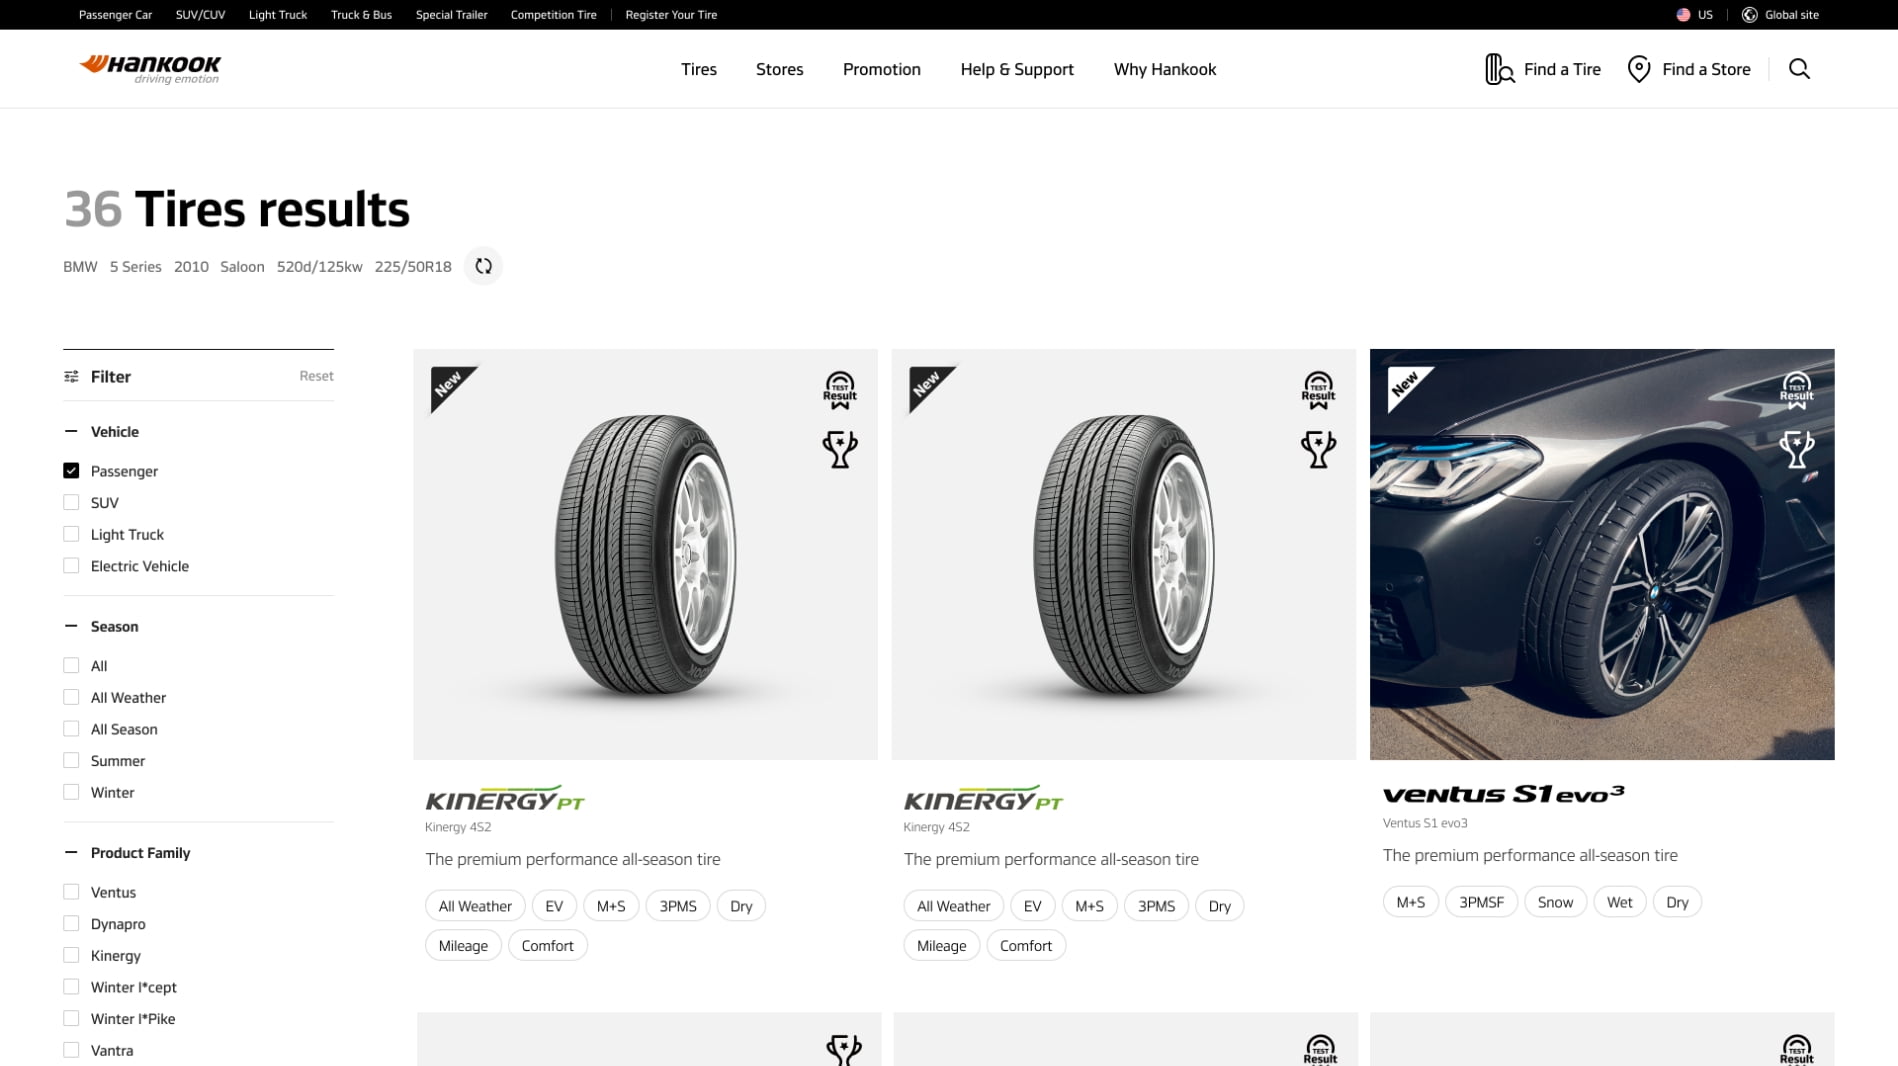Collapse the Vehicle filter section
The width and height of the screenshot is (1898, 1066).
71,432
